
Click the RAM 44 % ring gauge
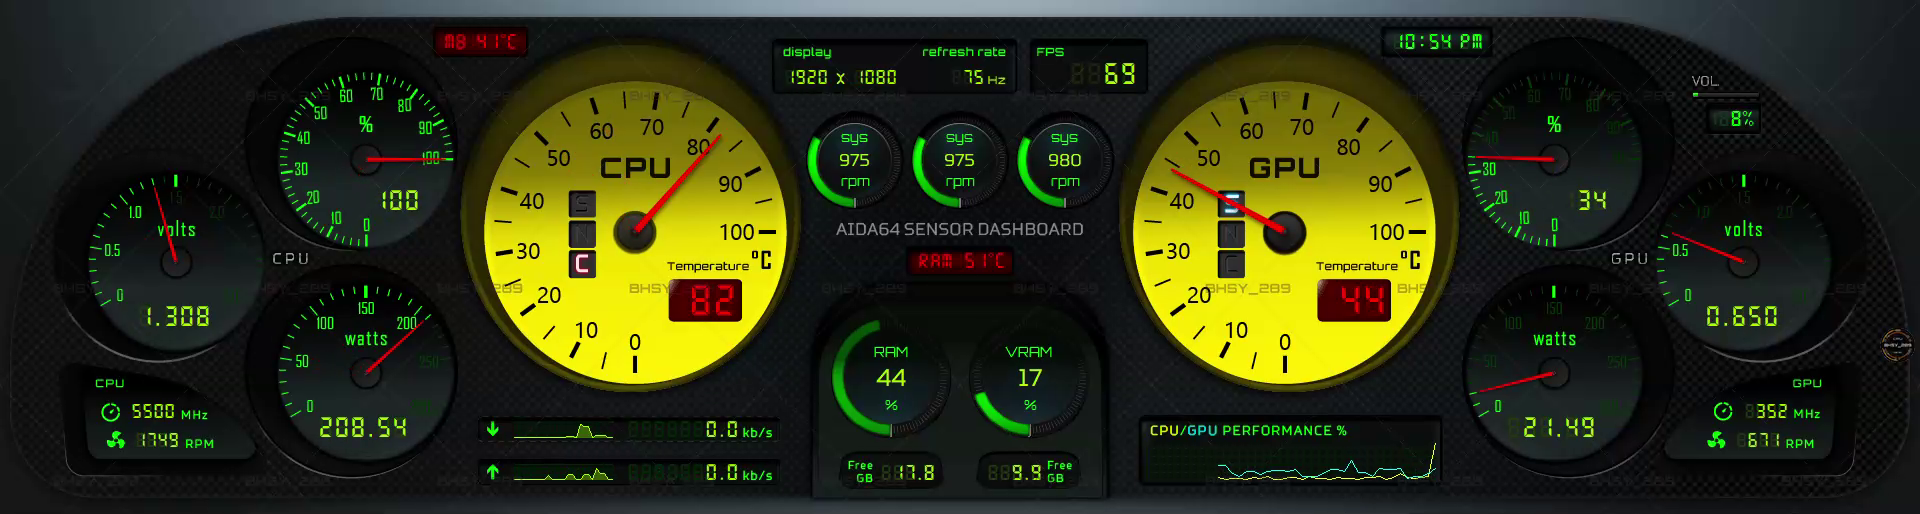(889, 378)
